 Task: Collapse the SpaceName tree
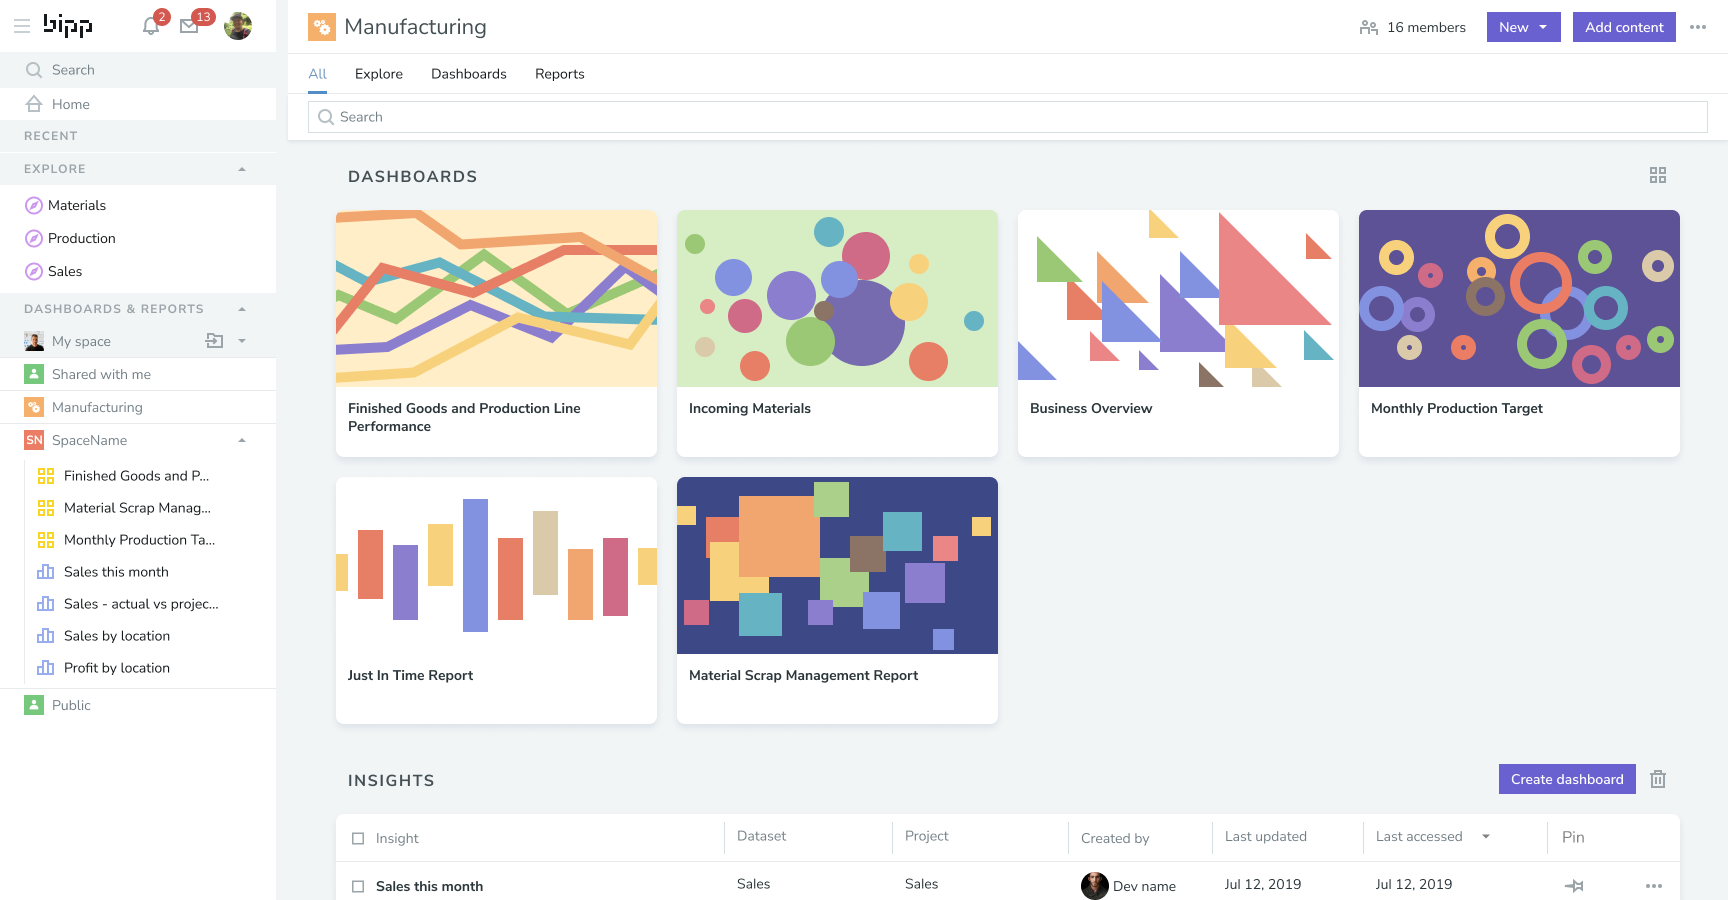point(242,440)
